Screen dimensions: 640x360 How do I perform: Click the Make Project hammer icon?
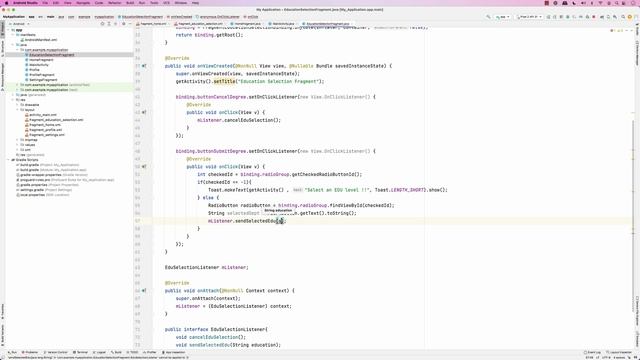tap(488, 17)
